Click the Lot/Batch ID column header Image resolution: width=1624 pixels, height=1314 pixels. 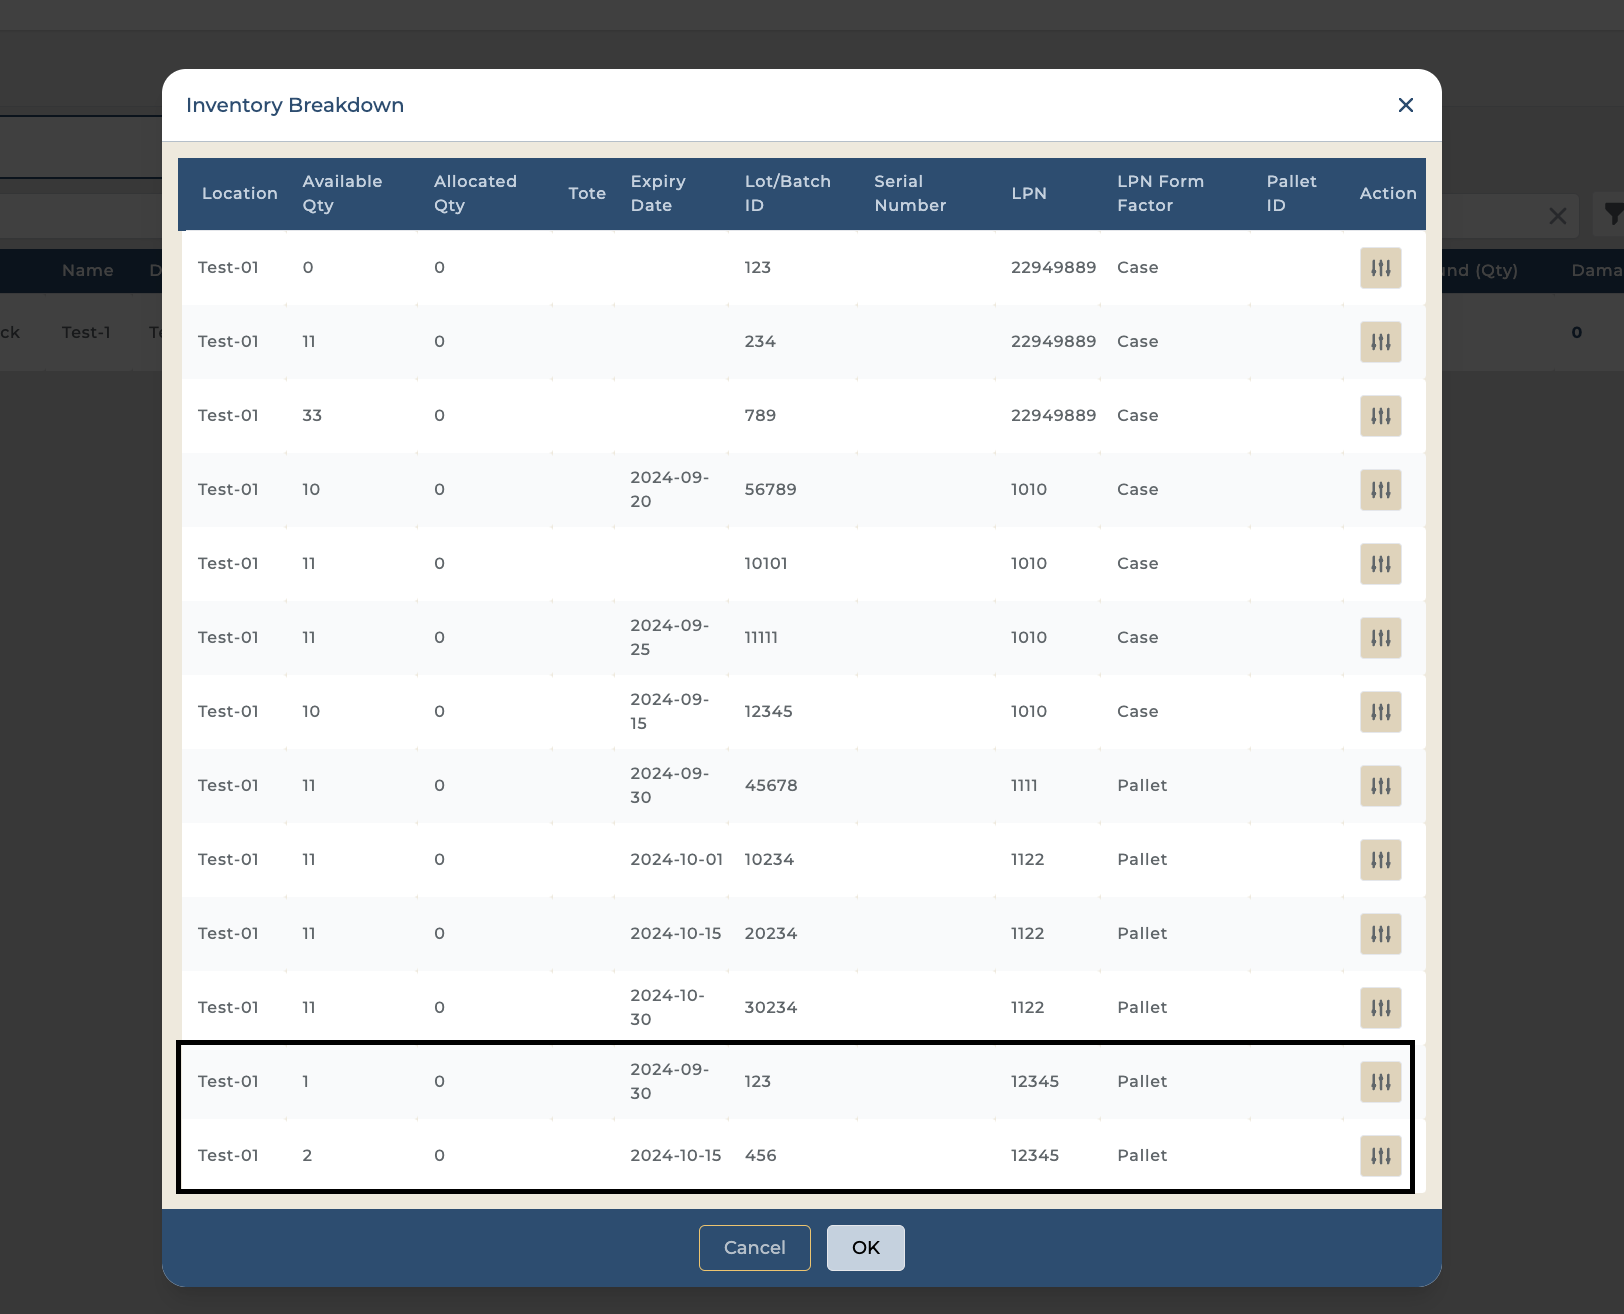click(x=787, y=194)
